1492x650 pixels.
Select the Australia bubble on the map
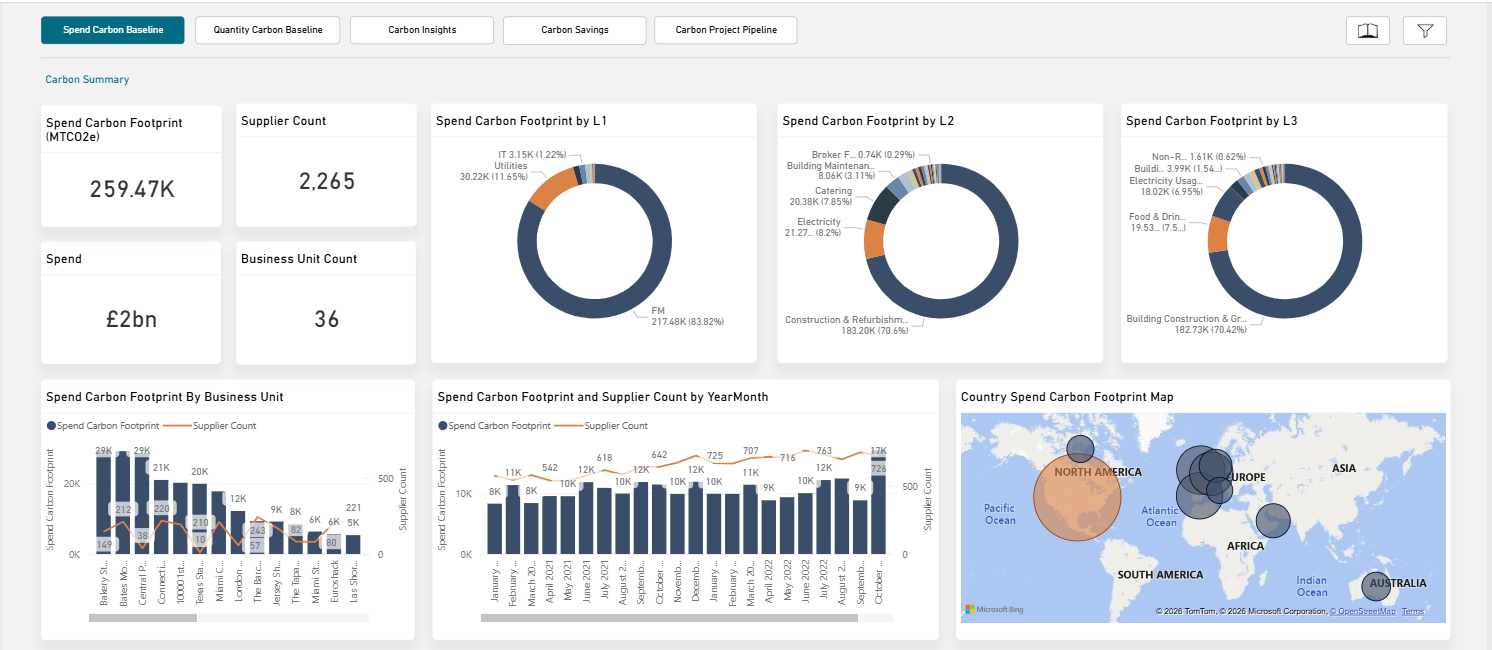coord(1377,587)
